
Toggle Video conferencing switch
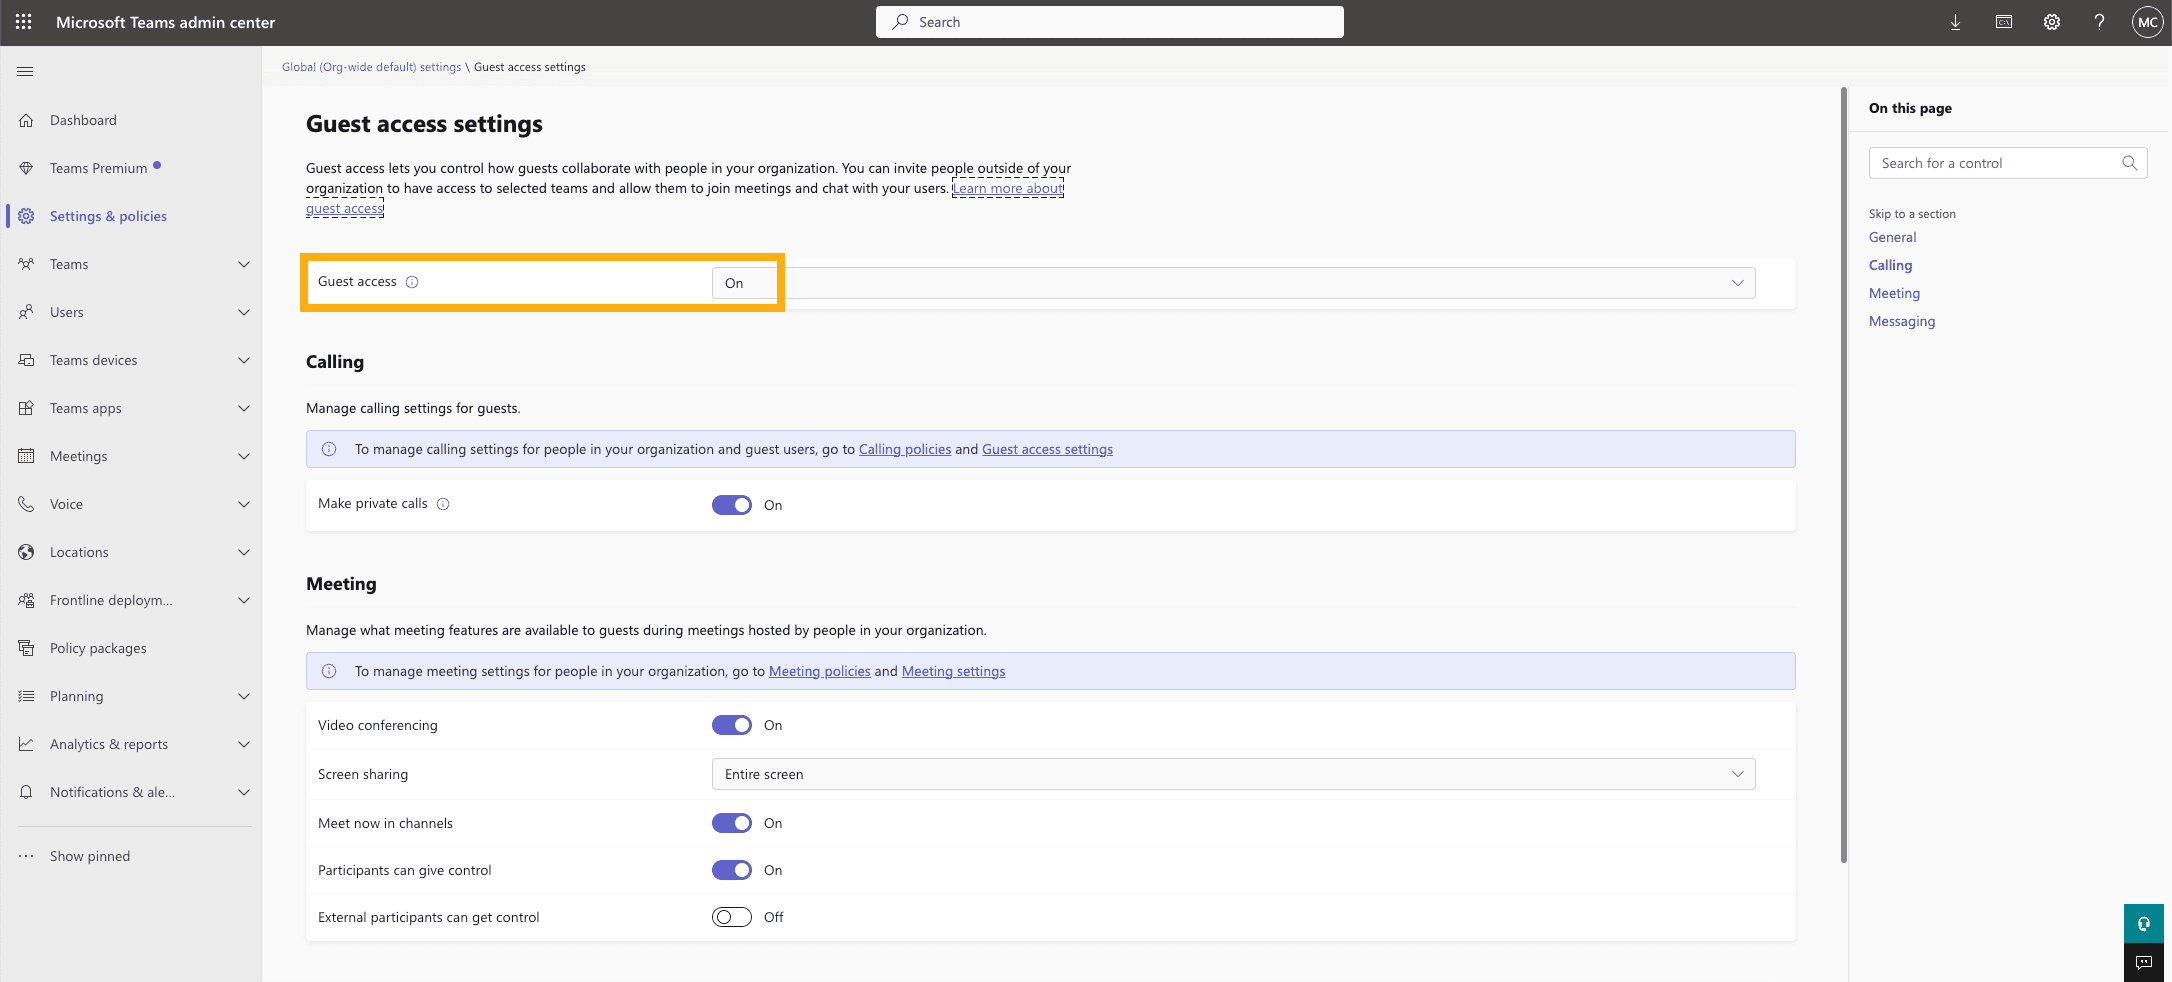(732, 725)
